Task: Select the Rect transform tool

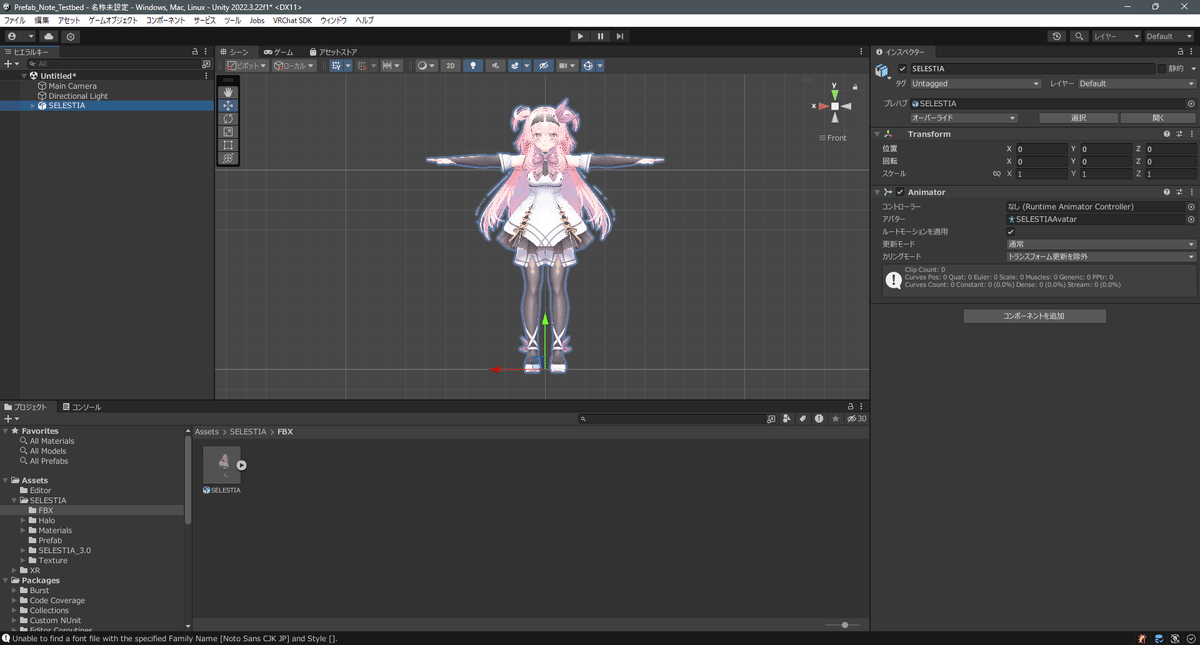Action: (x=228, y=144)
